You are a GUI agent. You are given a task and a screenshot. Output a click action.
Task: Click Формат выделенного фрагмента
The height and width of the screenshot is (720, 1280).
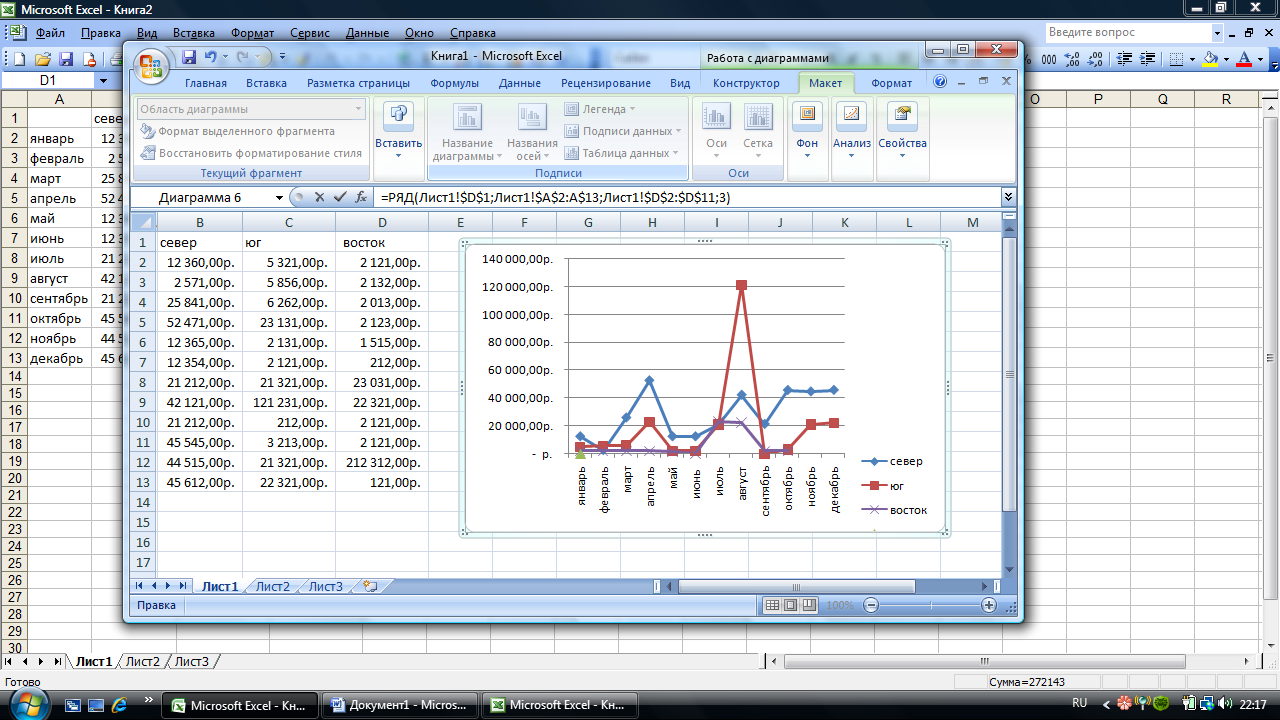238,131
